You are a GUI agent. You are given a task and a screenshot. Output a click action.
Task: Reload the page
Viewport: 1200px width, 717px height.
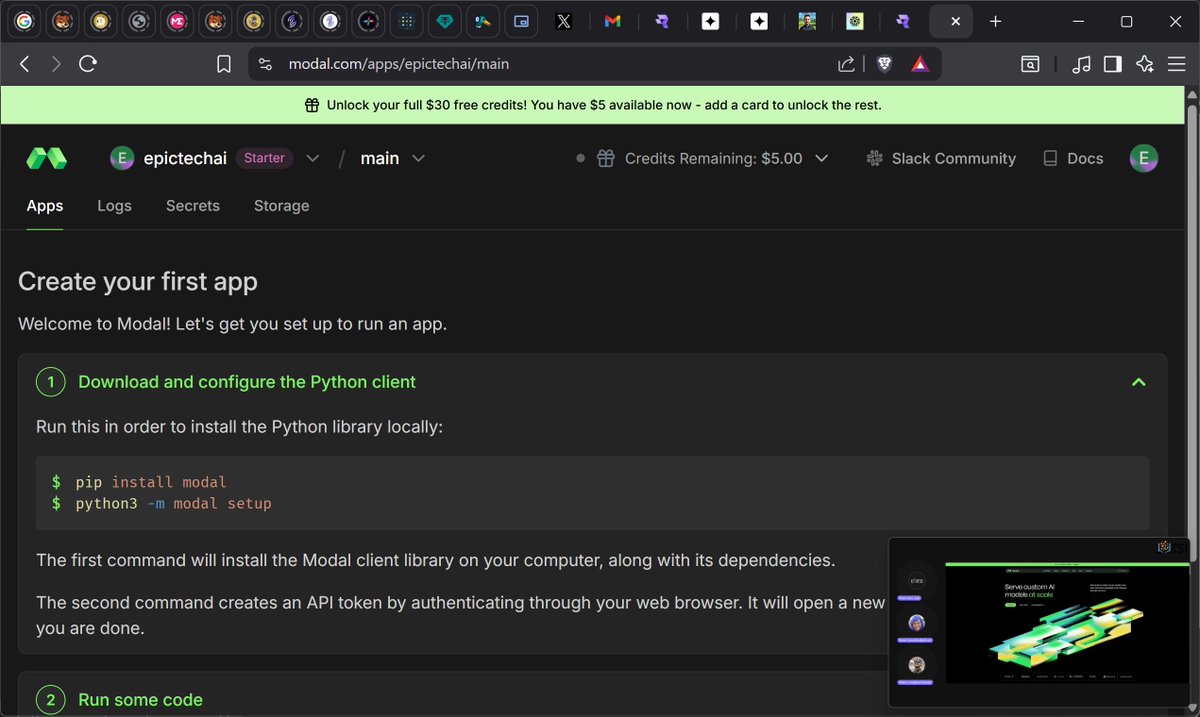88,64
